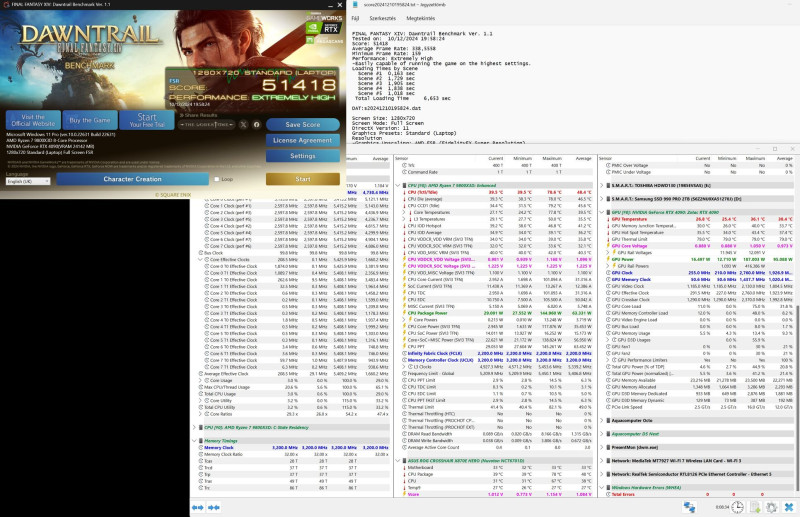Open the License Agreement
The height and width of the screenshot is (517, 800).
(303, 140)
